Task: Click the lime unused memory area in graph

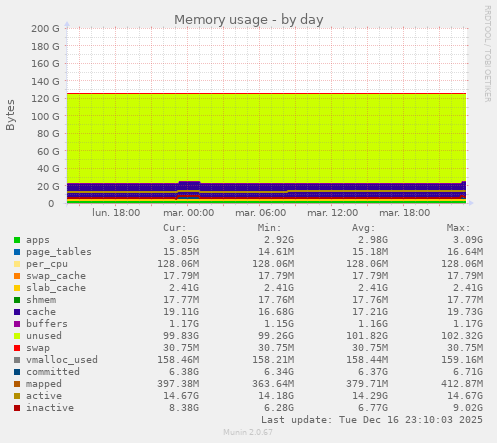Action: (267, 138)
